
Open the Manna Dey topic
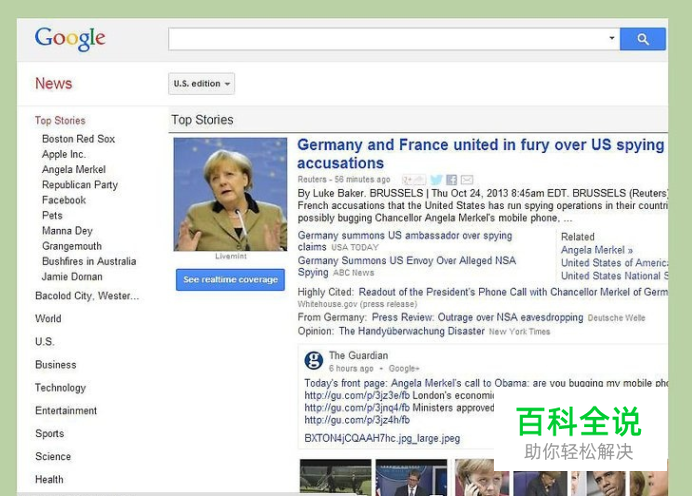(x=67, y=231)
